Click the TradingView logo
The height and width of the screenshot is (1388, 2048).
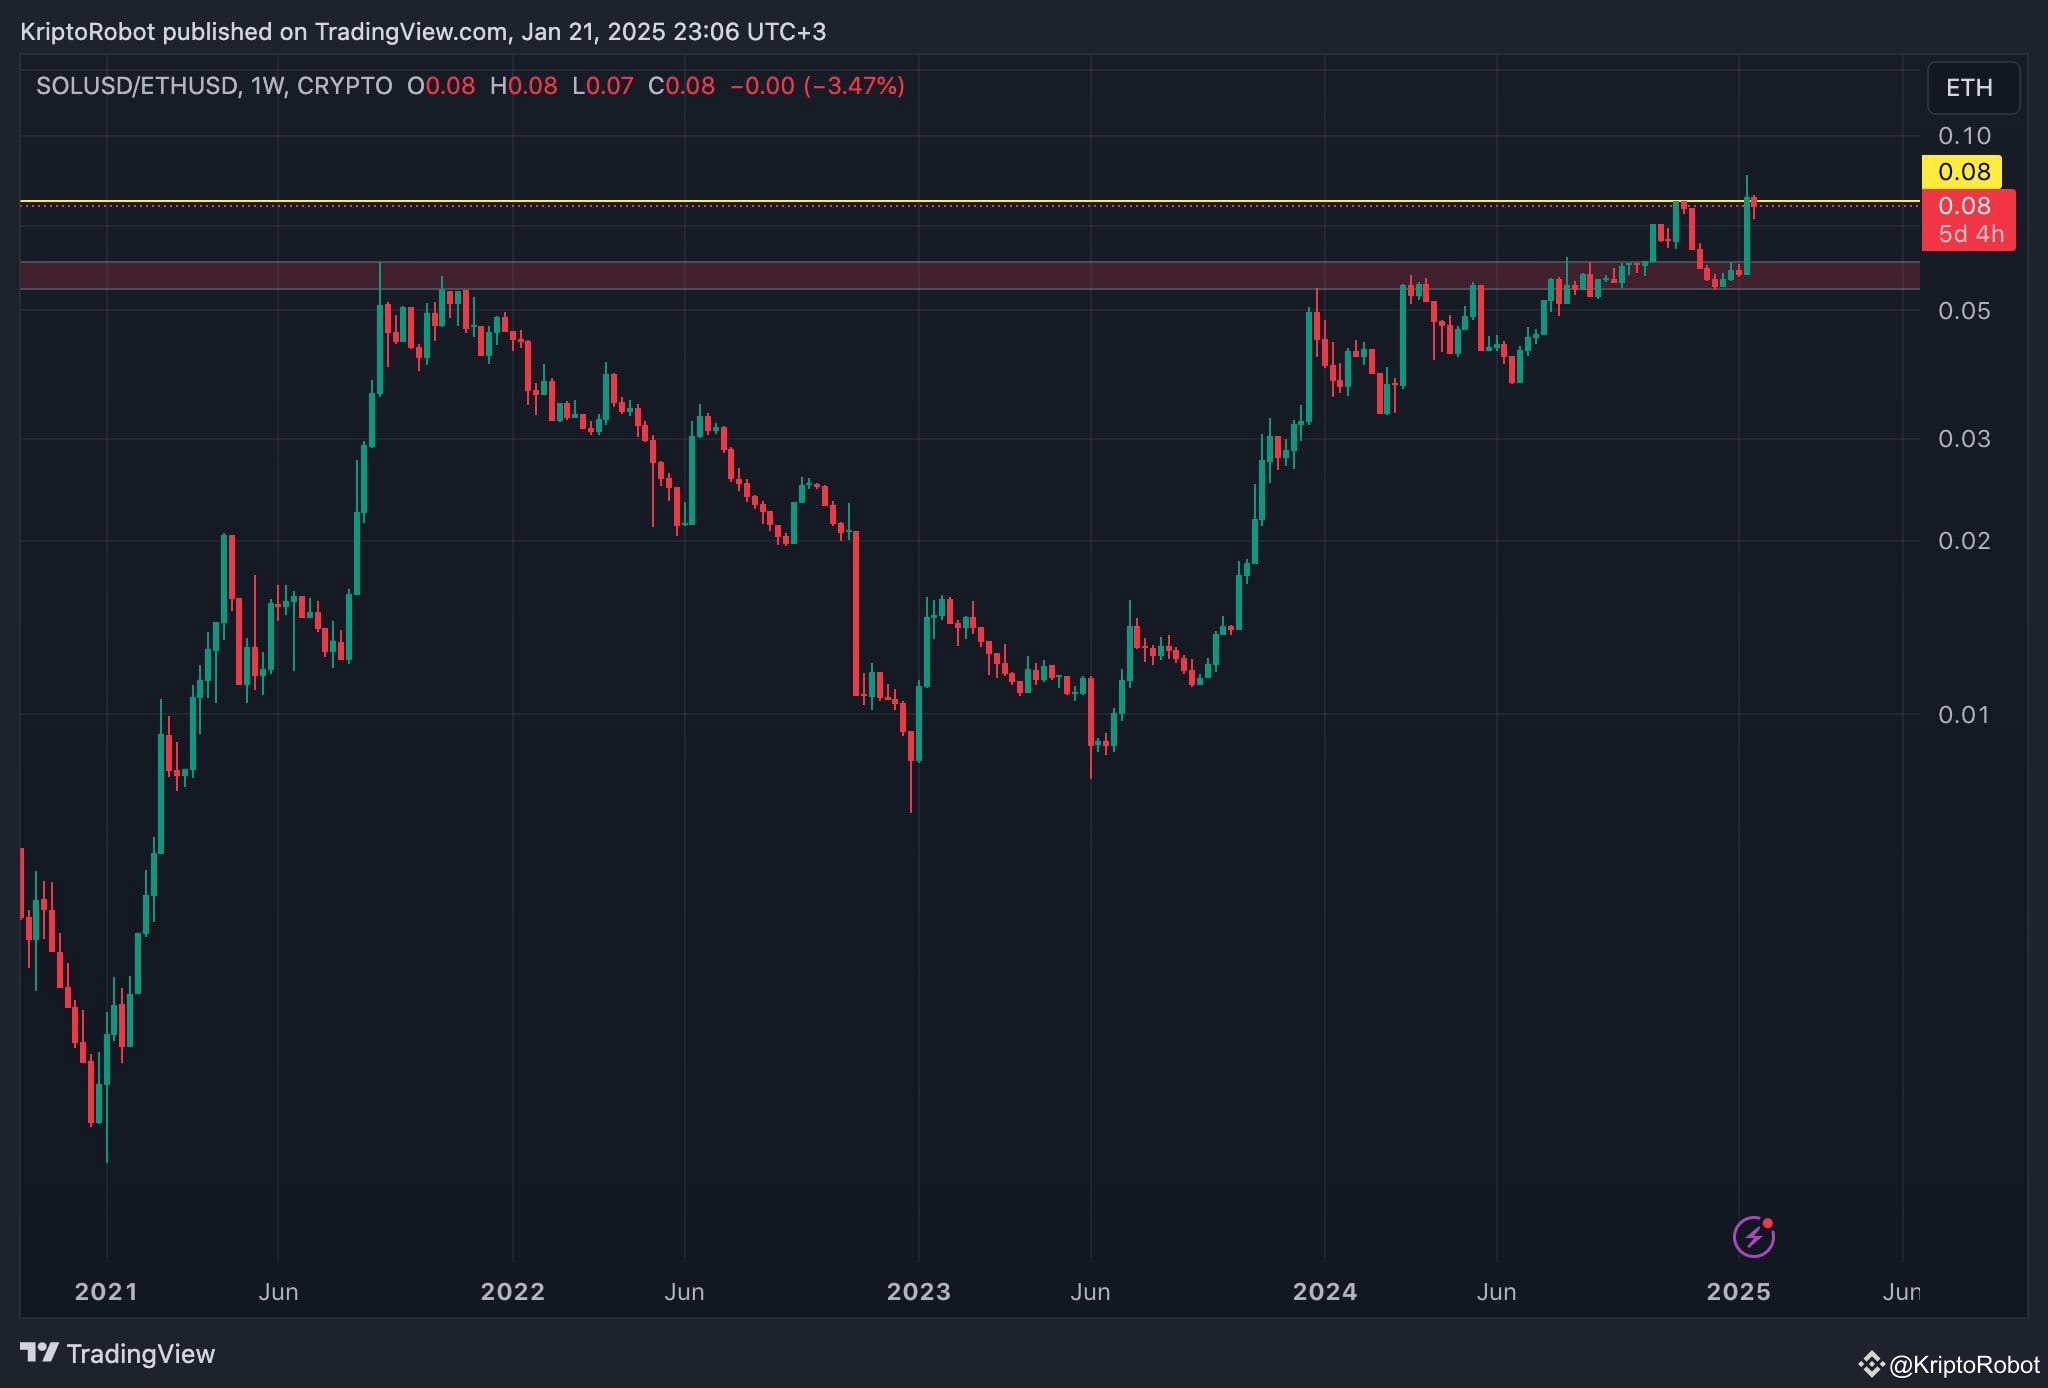(118, 1354)
